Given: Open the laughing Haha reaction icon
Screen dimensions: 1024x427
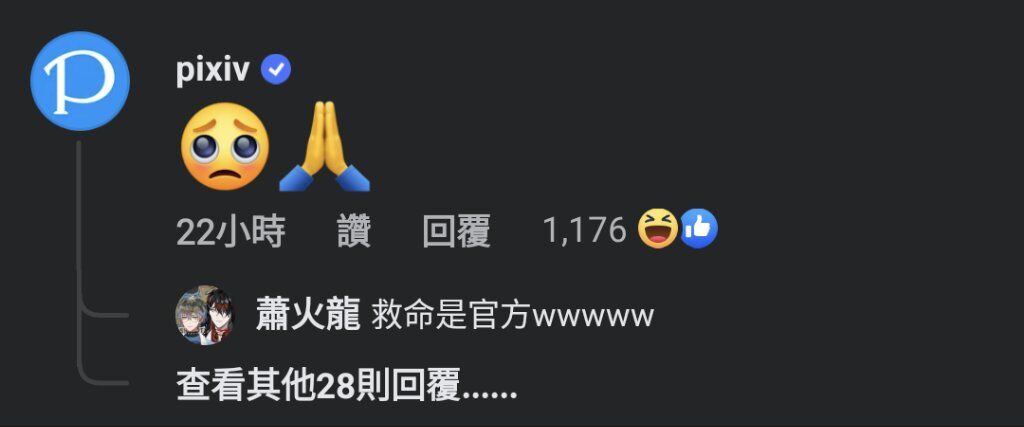Looking at the screenshot, I should coord(658,229).
